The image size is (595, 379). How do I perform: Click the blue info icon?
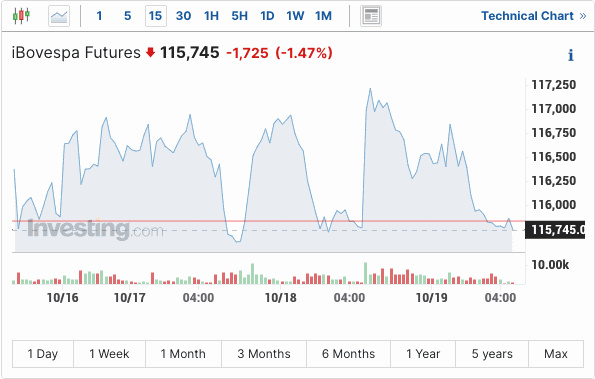pyautogui.click(x=571, y=55)
